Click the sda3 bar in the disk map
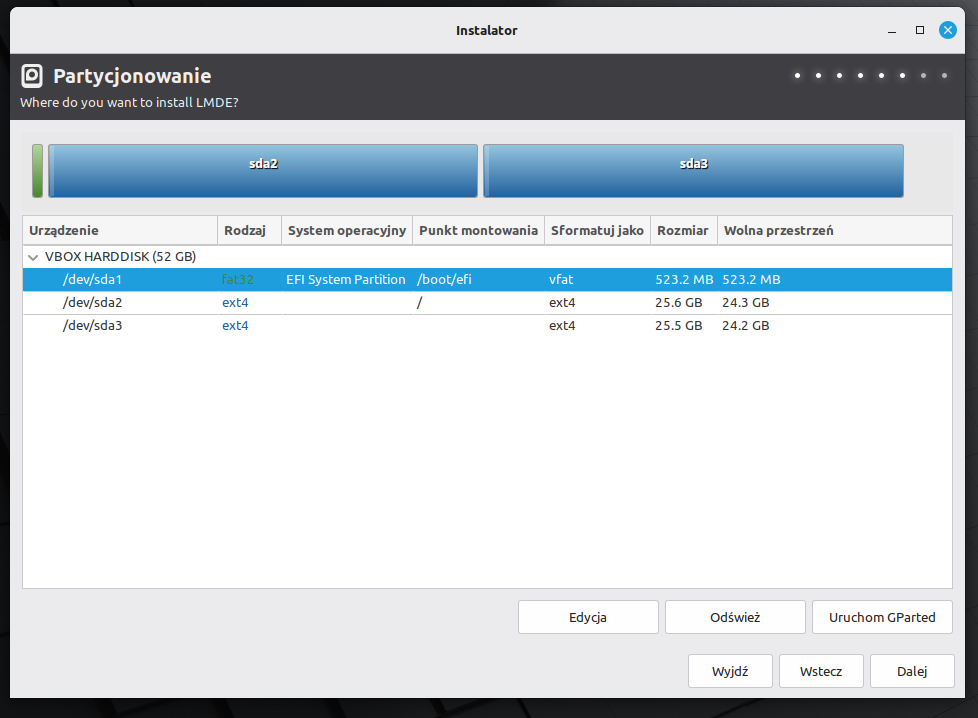The width and height of the screenshot is (978, 718). tap(694, 170)
